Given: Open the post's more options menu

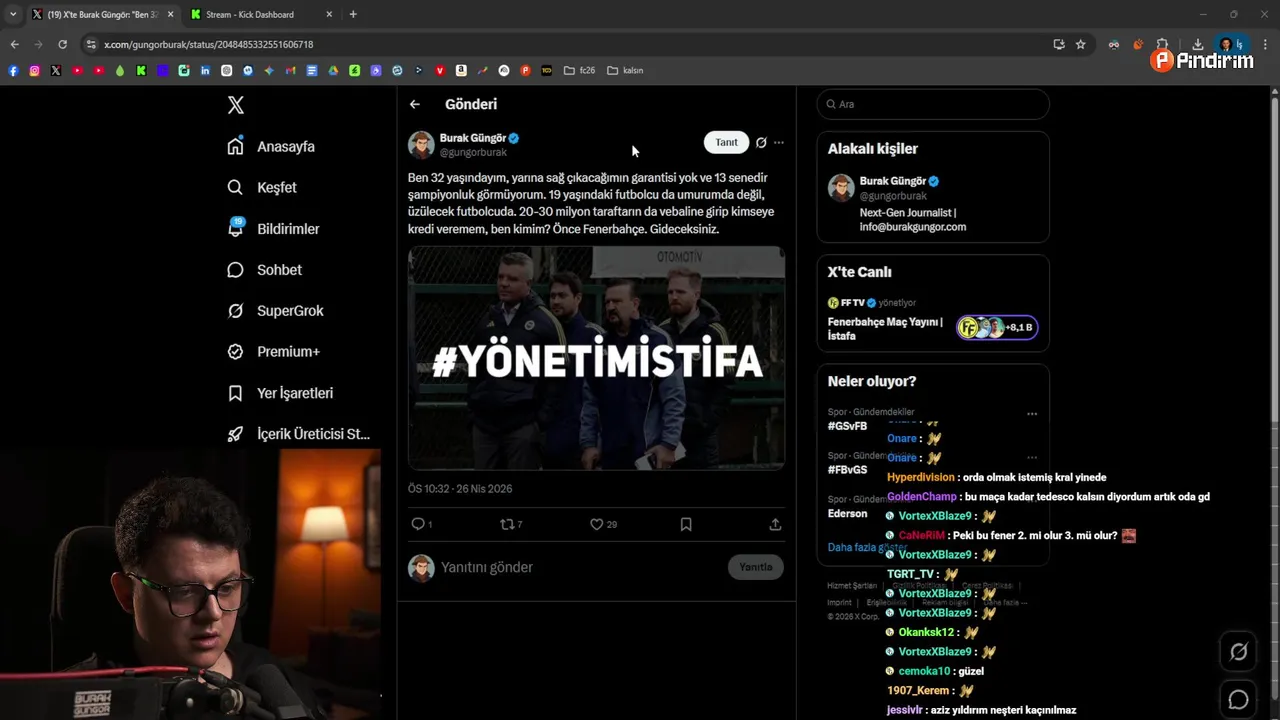Looking at the screenshot, I should tap(779, 142).
